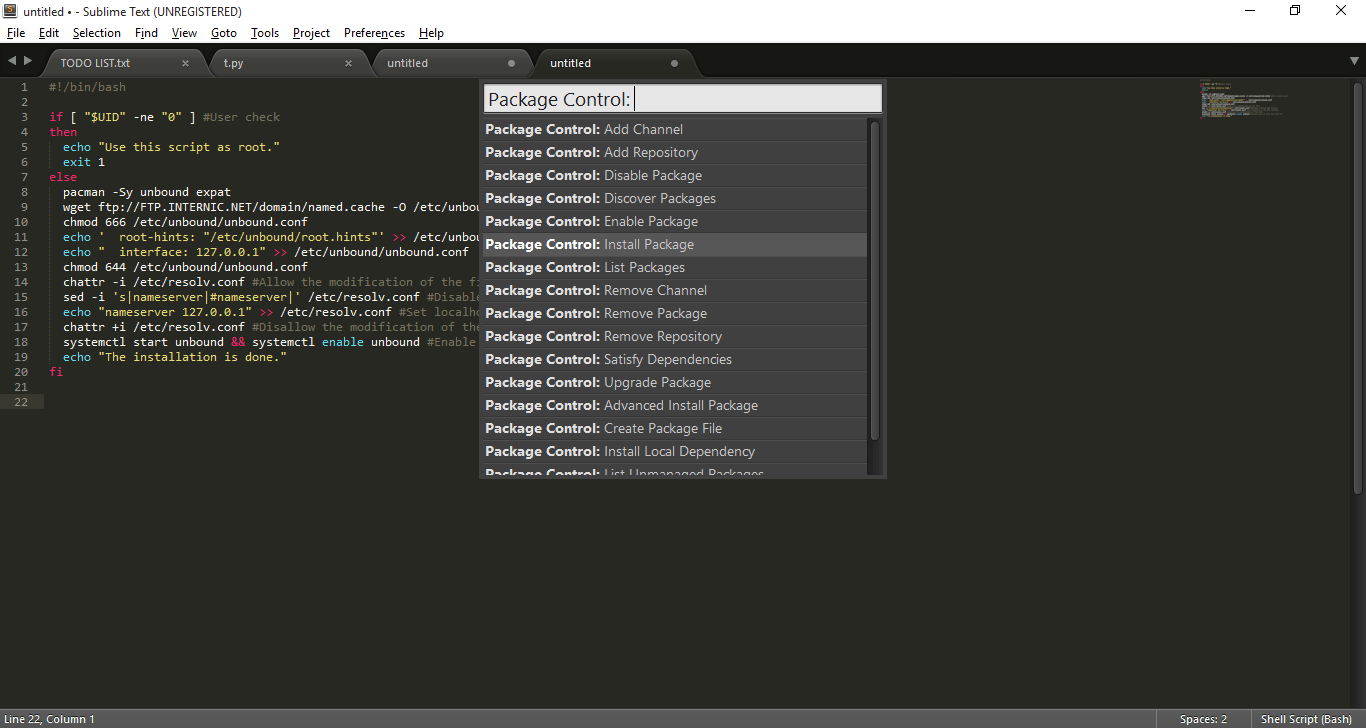Viewport: 1366px width, 728px height.
Task: Open the Project menu
Action: (x=312, y=33)
